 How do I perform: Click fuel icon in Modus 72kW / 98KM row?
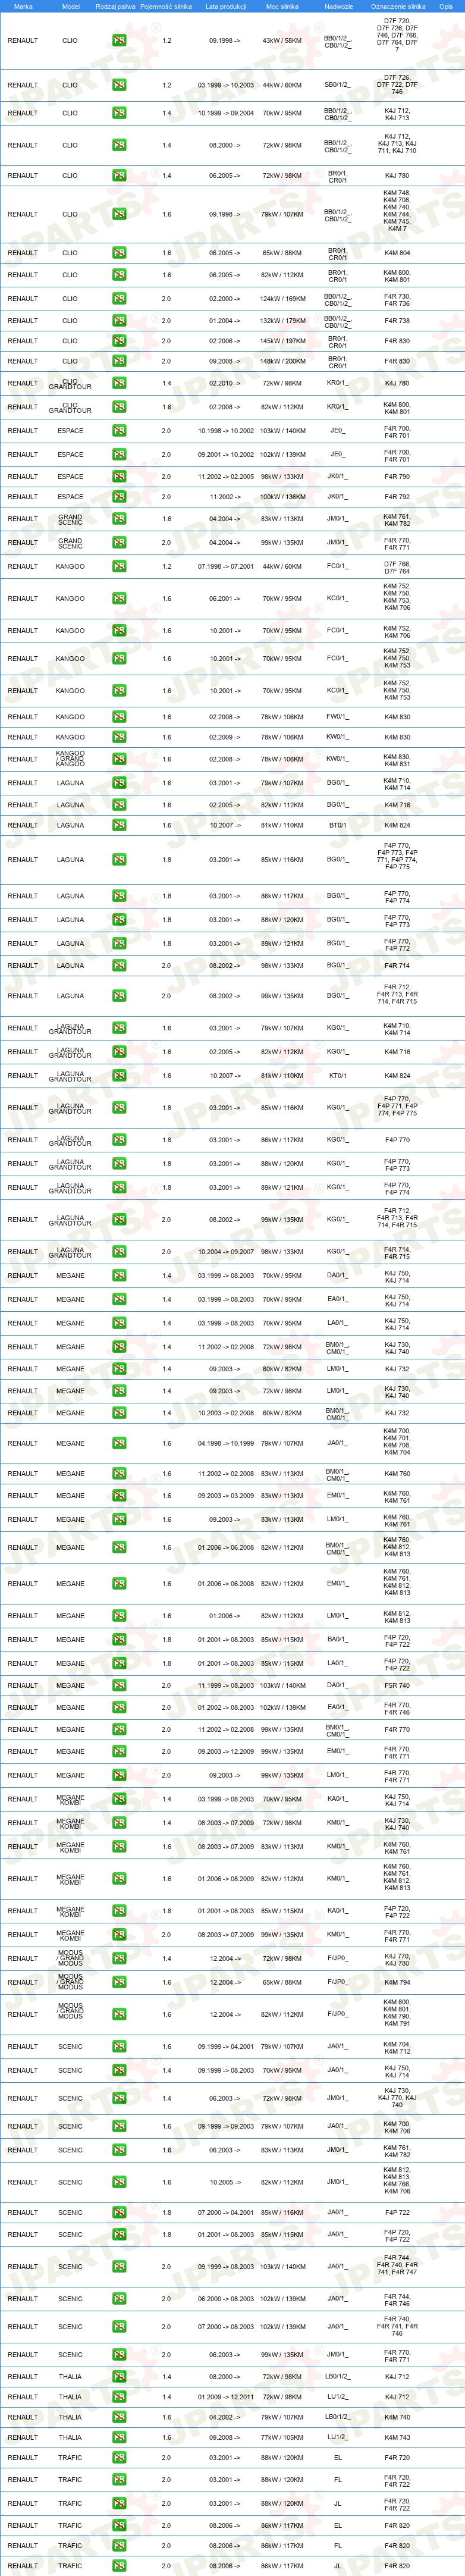click(x=119, y=1959)
